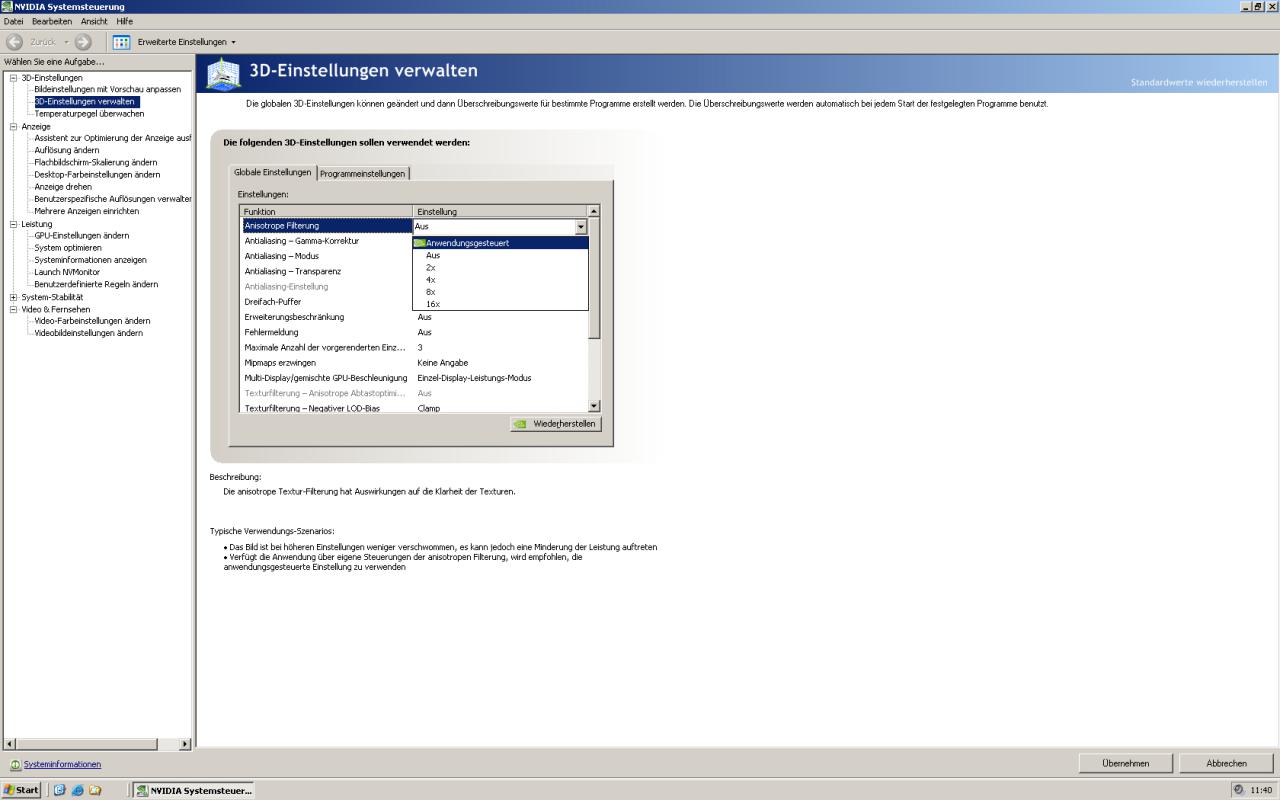Select Anwendungsgesteuert in the dropdown list

coord(500,243)
